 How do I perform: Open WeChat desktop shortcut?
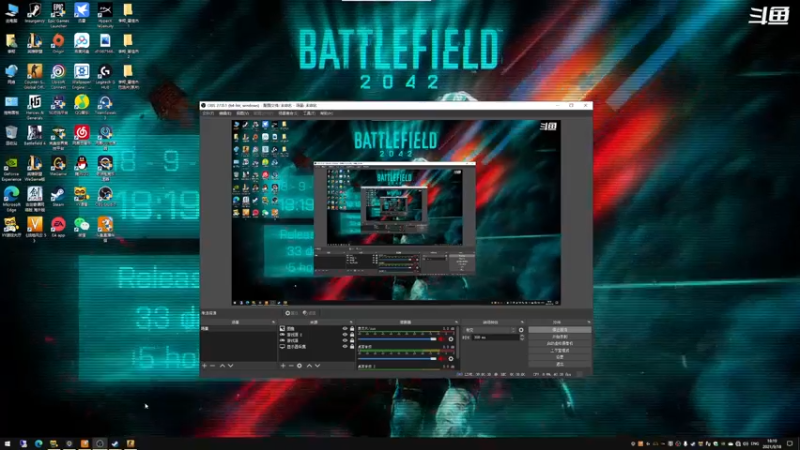pos(82,228)
